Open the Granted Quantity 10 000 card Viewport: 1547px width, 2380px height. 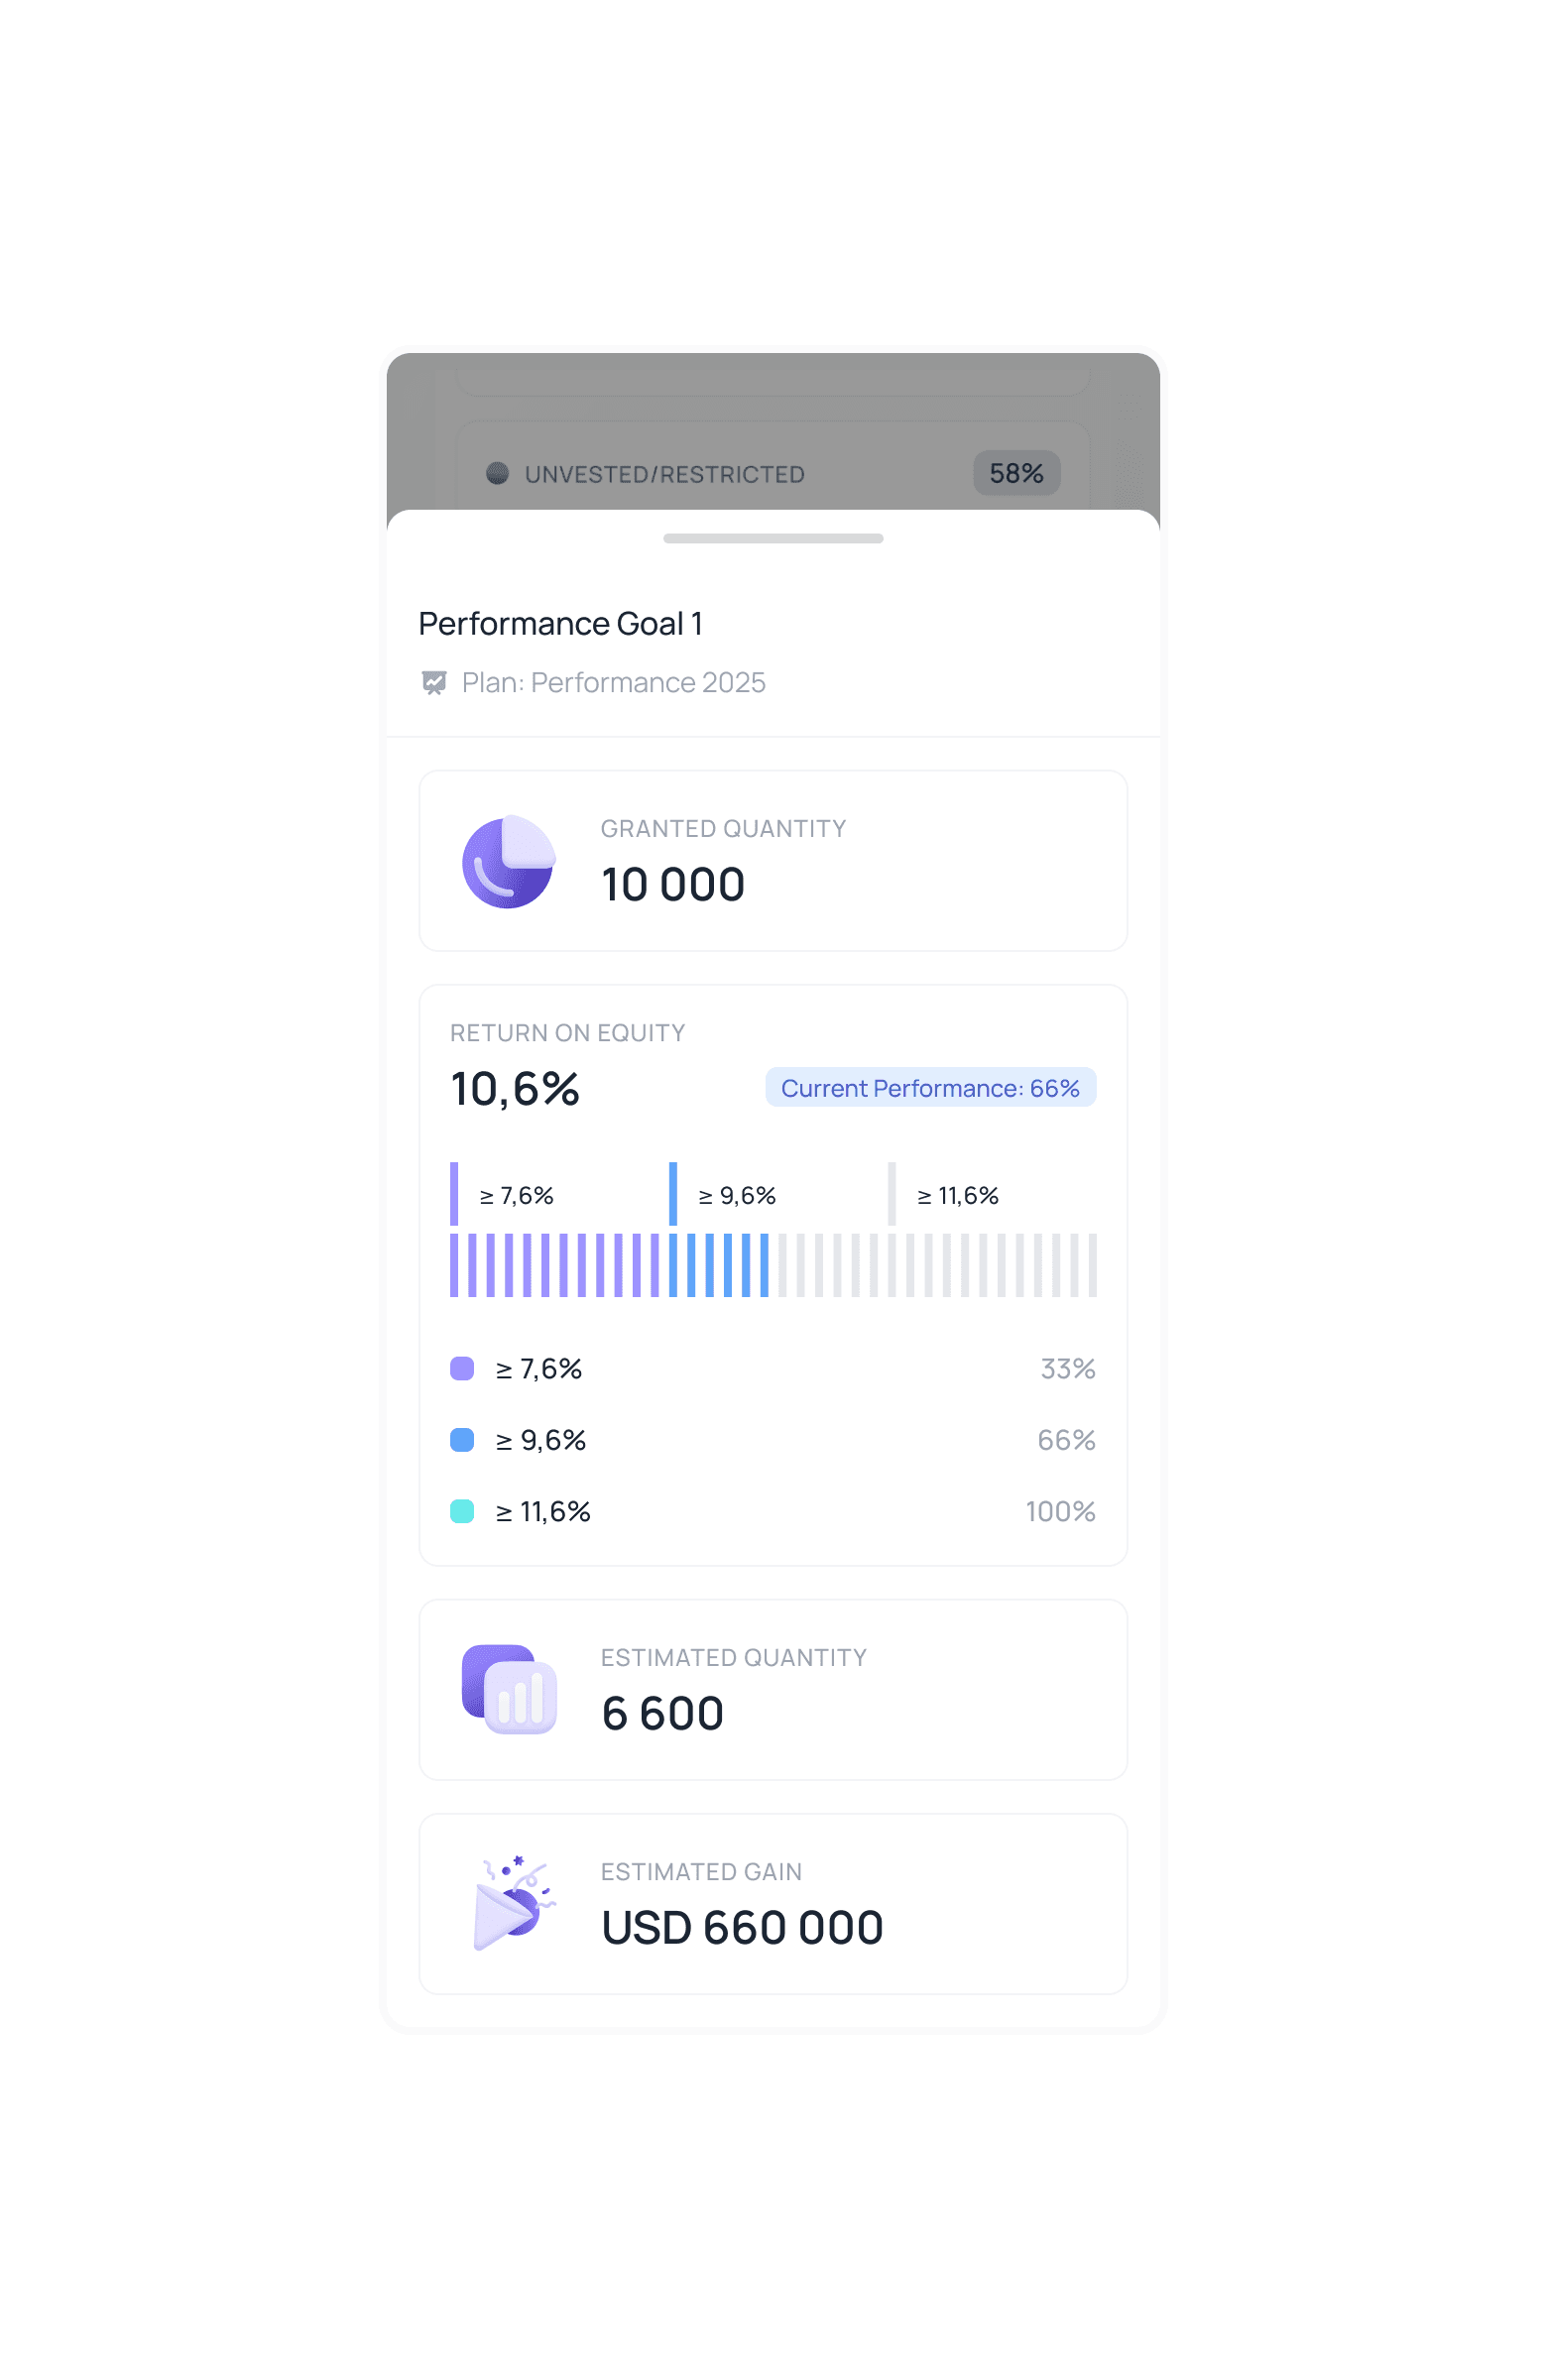[x=773, y=860]
